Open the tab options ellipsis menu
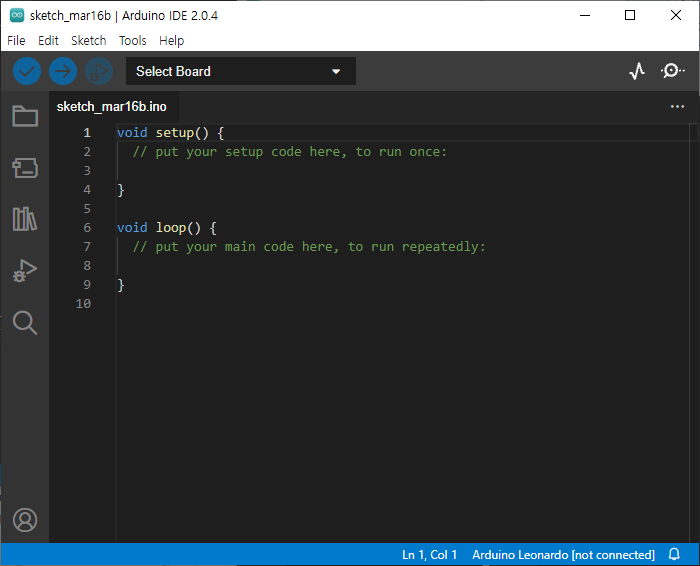 [x=677, y=107]
